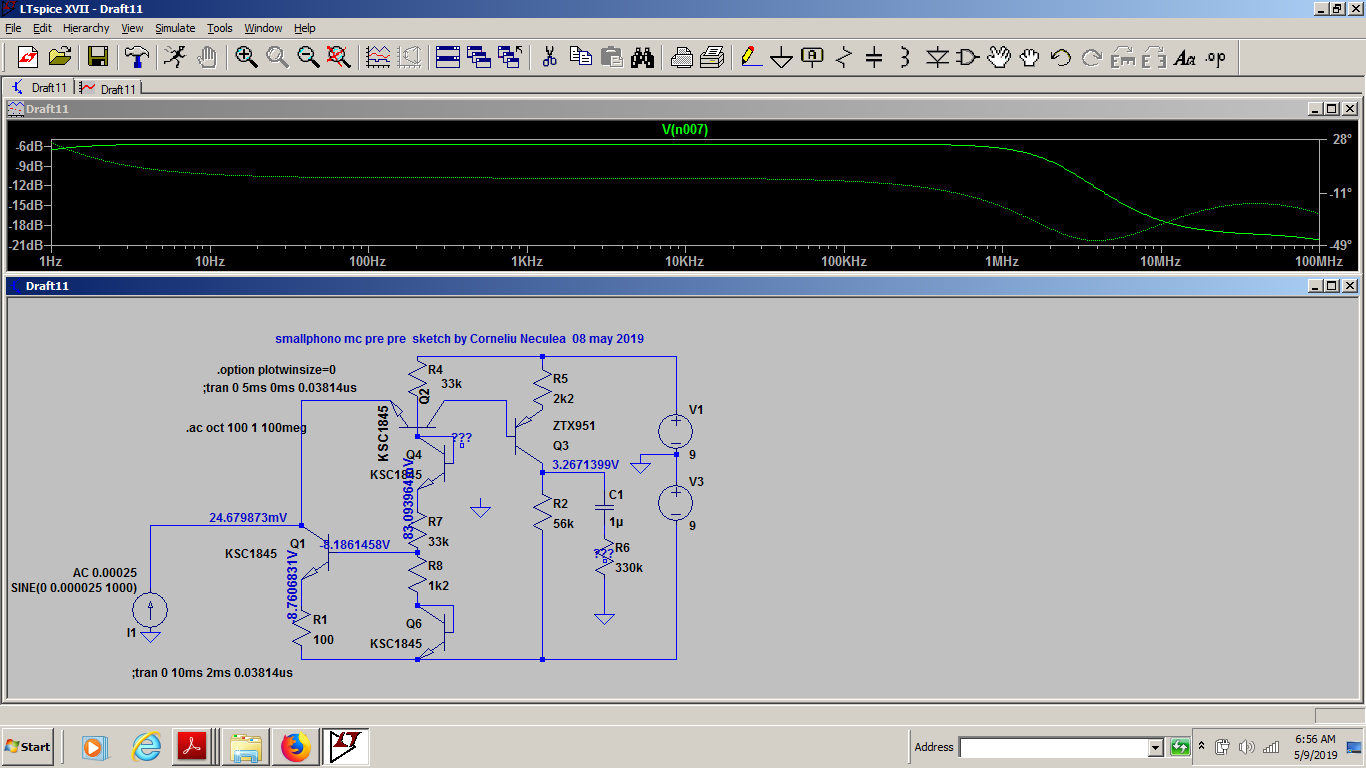Viewport: 1366px width, 768px height.
Task: Place an inductor from the toolbar
Action: [906, 57]
